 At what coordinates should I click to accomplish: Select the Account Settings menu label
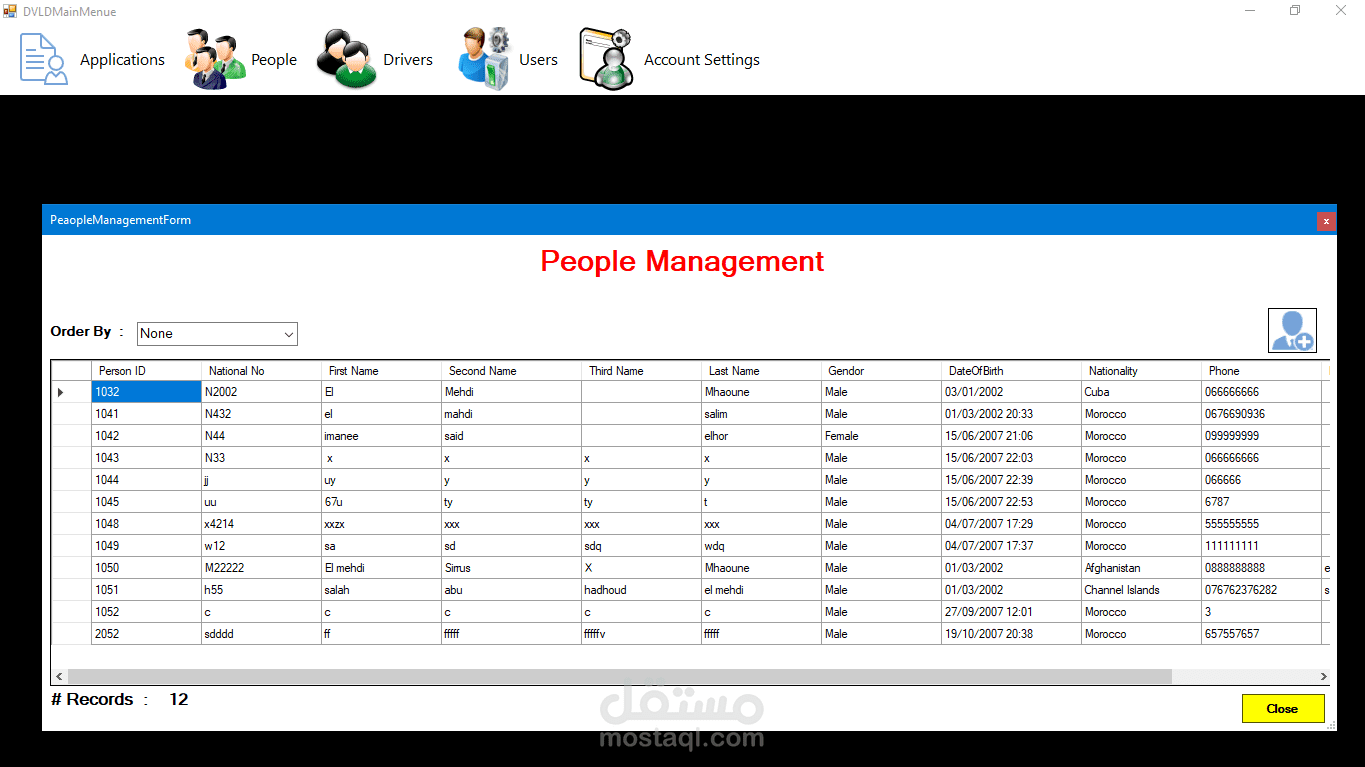point(702,60)
